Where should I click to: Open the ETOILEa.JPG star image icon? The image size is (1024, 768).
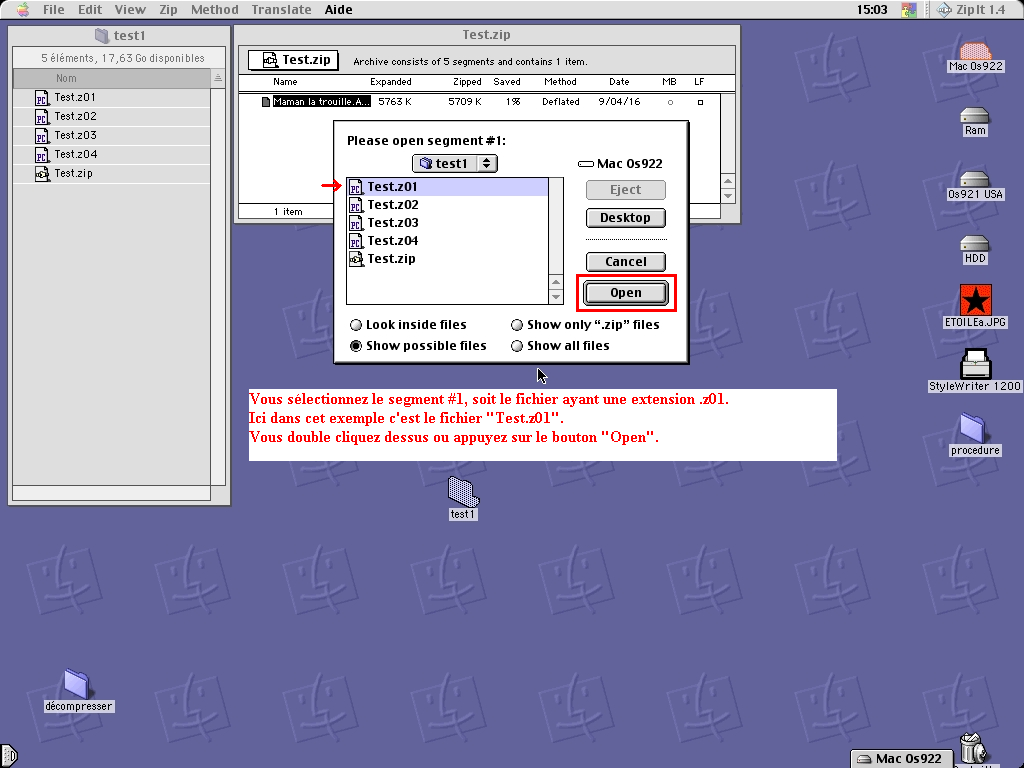[975, 299]
